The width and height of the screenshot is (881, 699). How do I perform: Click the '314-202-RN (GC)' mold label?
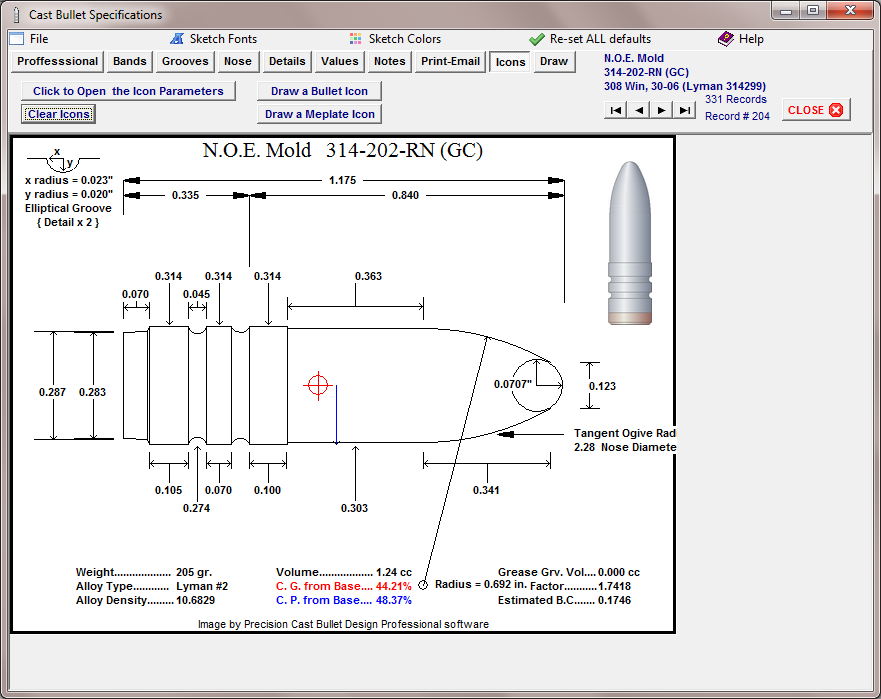coord(646,72)
